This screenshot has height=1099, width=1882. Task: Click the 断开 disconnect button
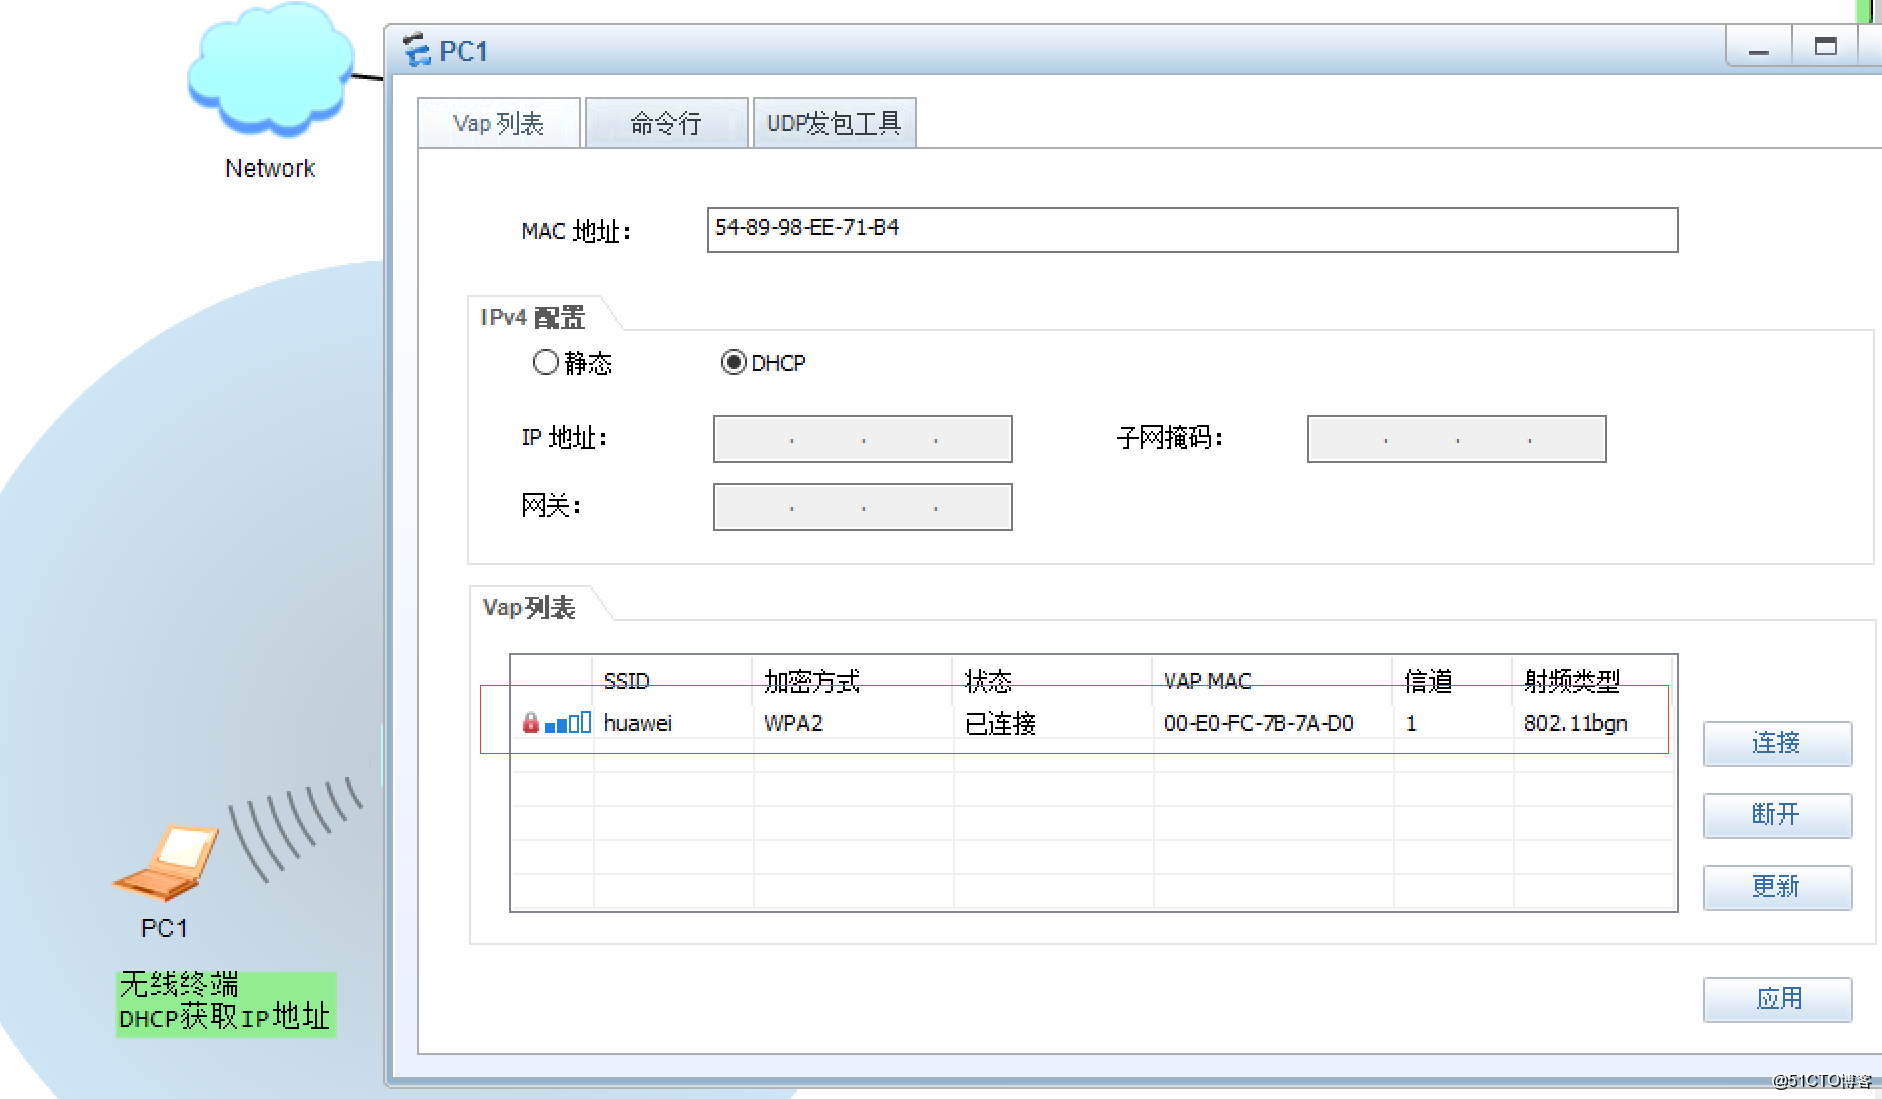tap(1777, 815)
